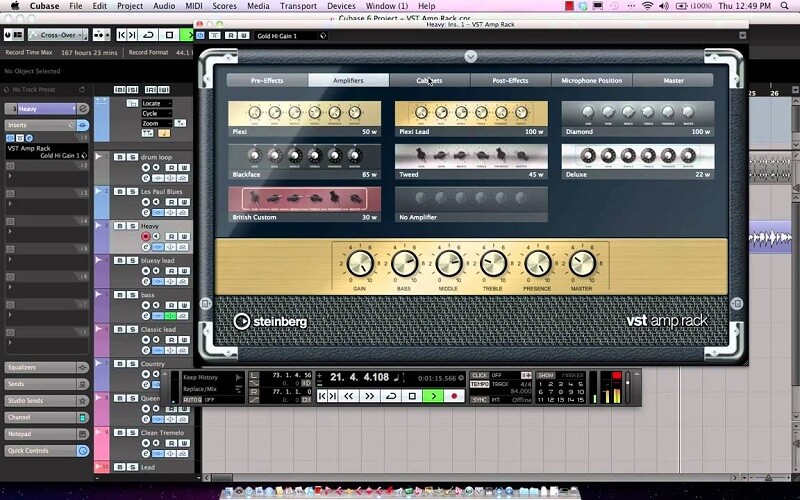Open the Microphone Position tab
This screenshot has width=800, height=500.
591,80
